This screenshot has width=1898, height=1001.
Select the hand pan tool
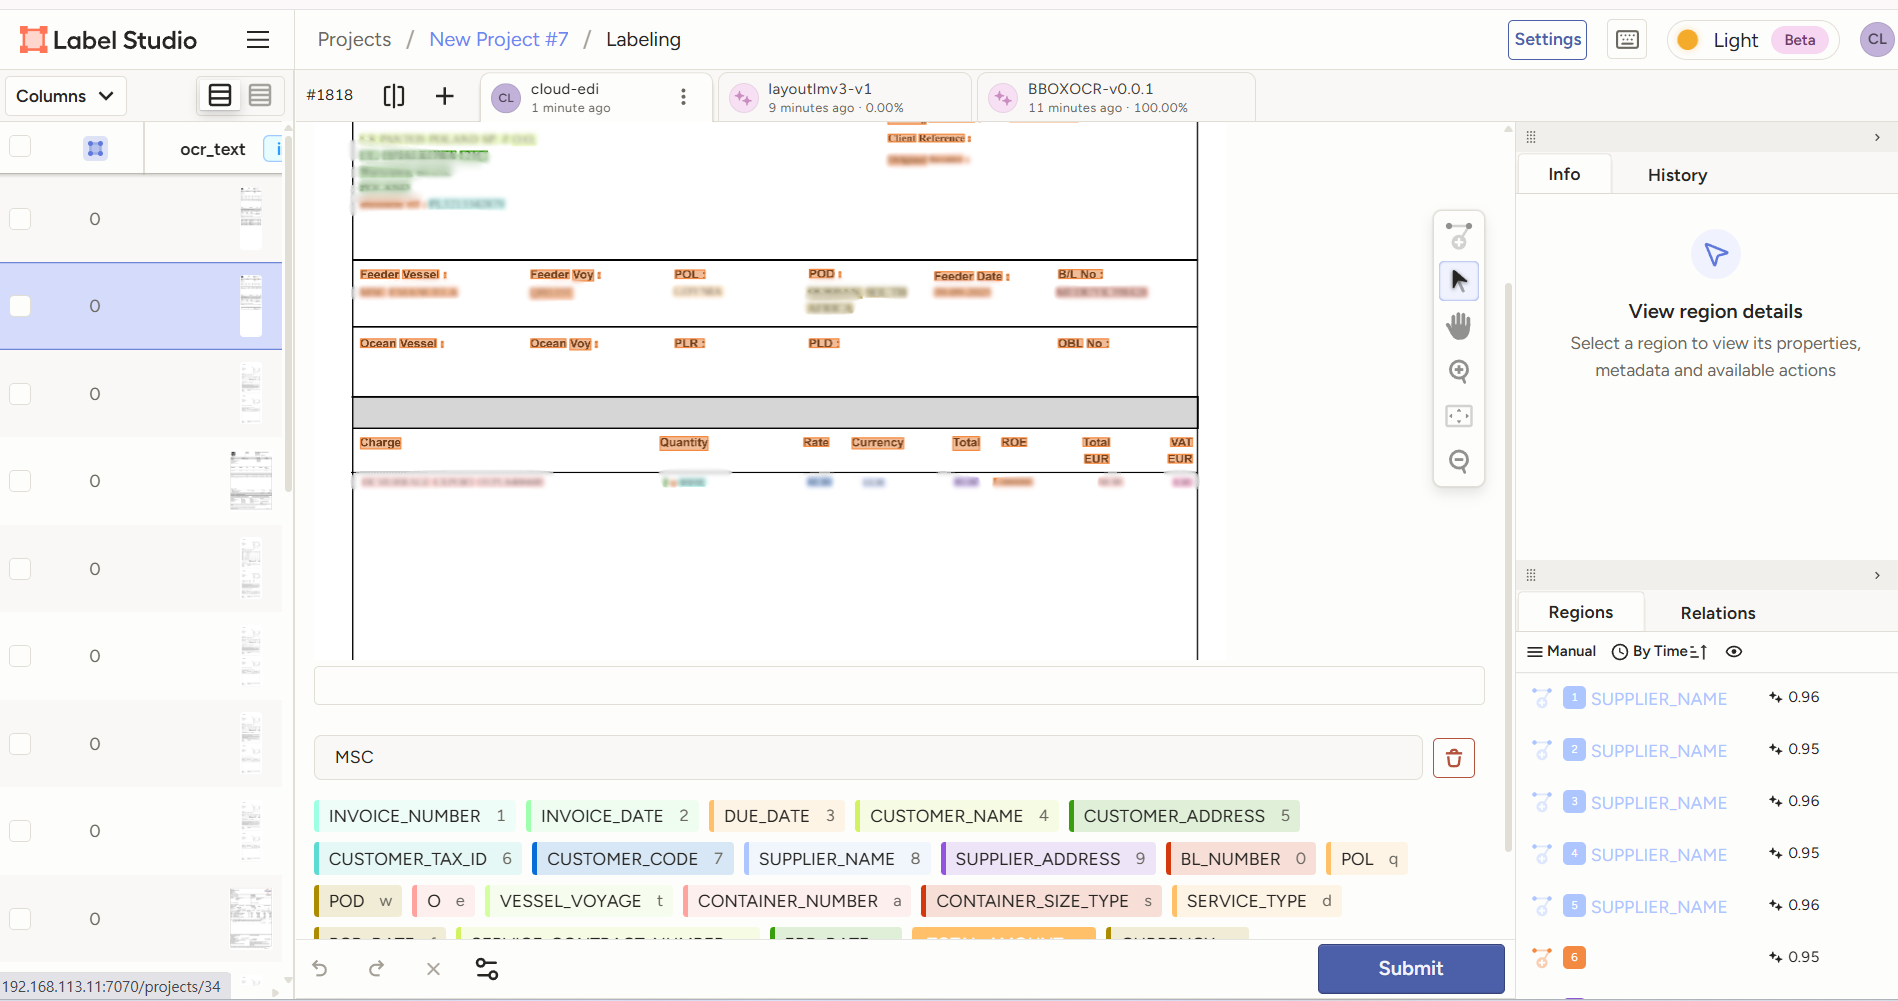click(x=1459, y=326)
